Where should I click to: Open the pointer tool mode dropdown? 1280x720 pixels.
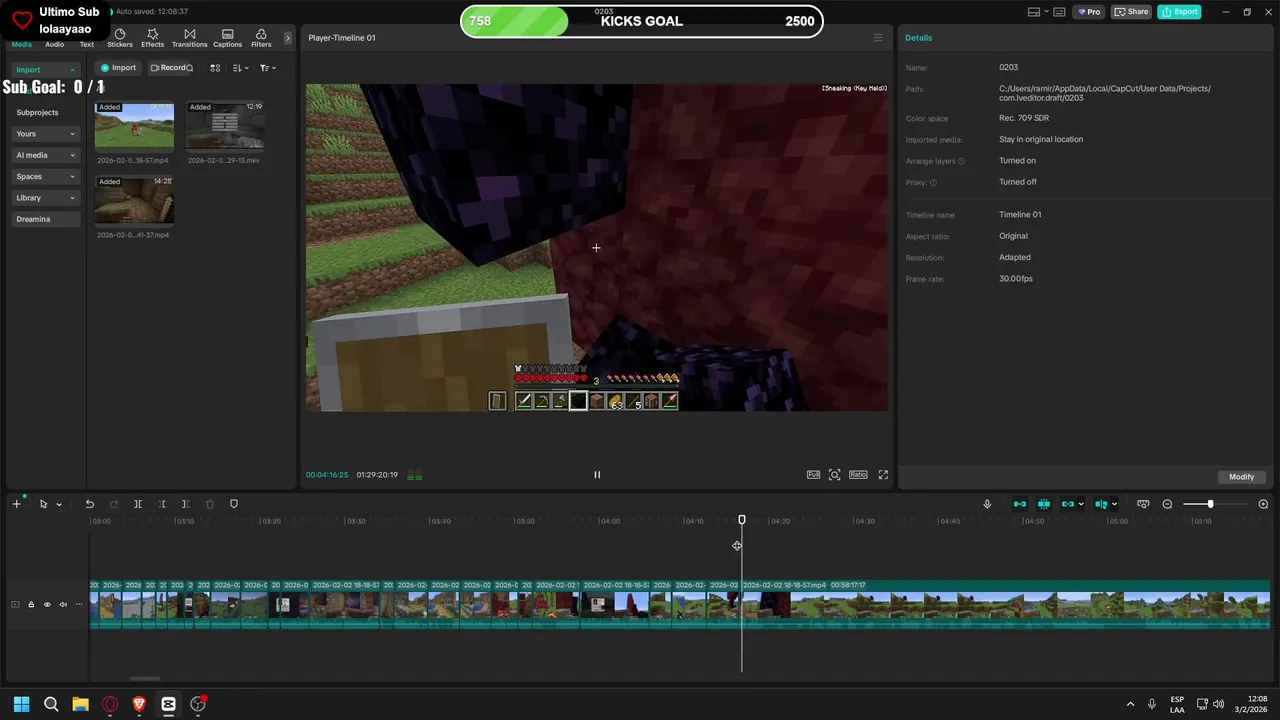coord(59,505)
